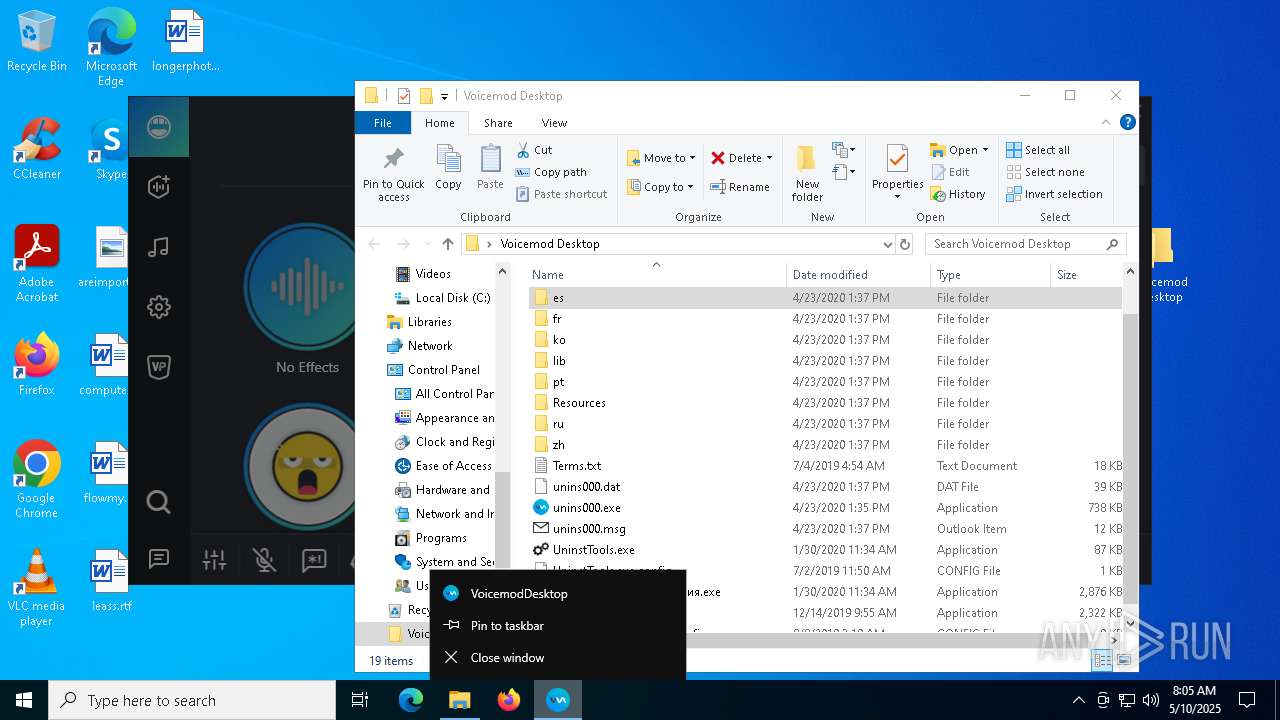Open Voicemod voice changer face icon
1280x720 pixels.
pos(159,127)
